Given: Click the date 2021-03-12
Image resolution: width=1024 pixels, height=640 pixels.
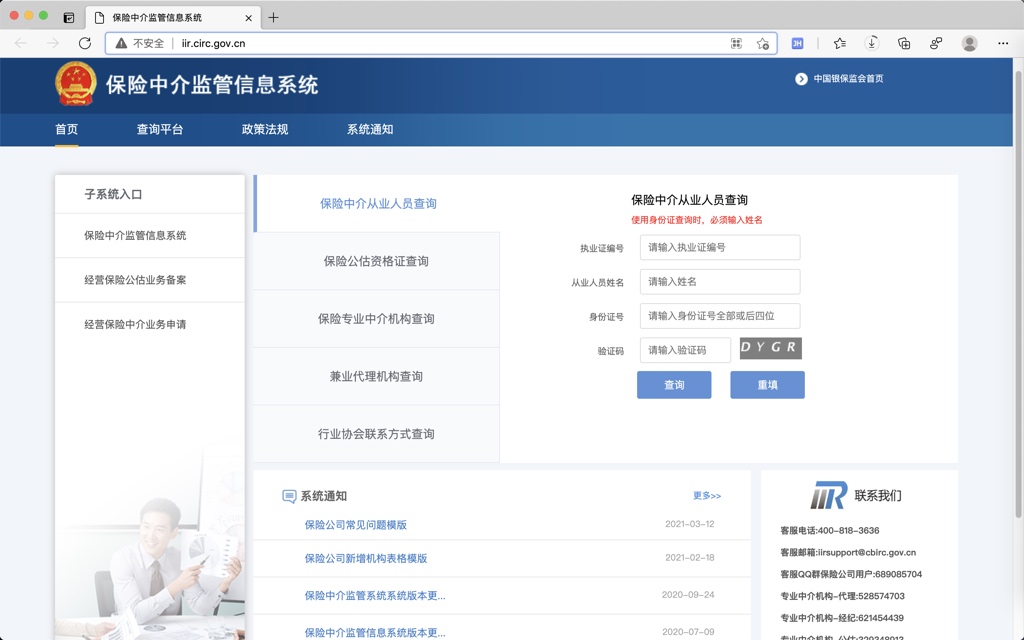Looking at the screenshot, I should pyautogui.click(x=690, y=524).
